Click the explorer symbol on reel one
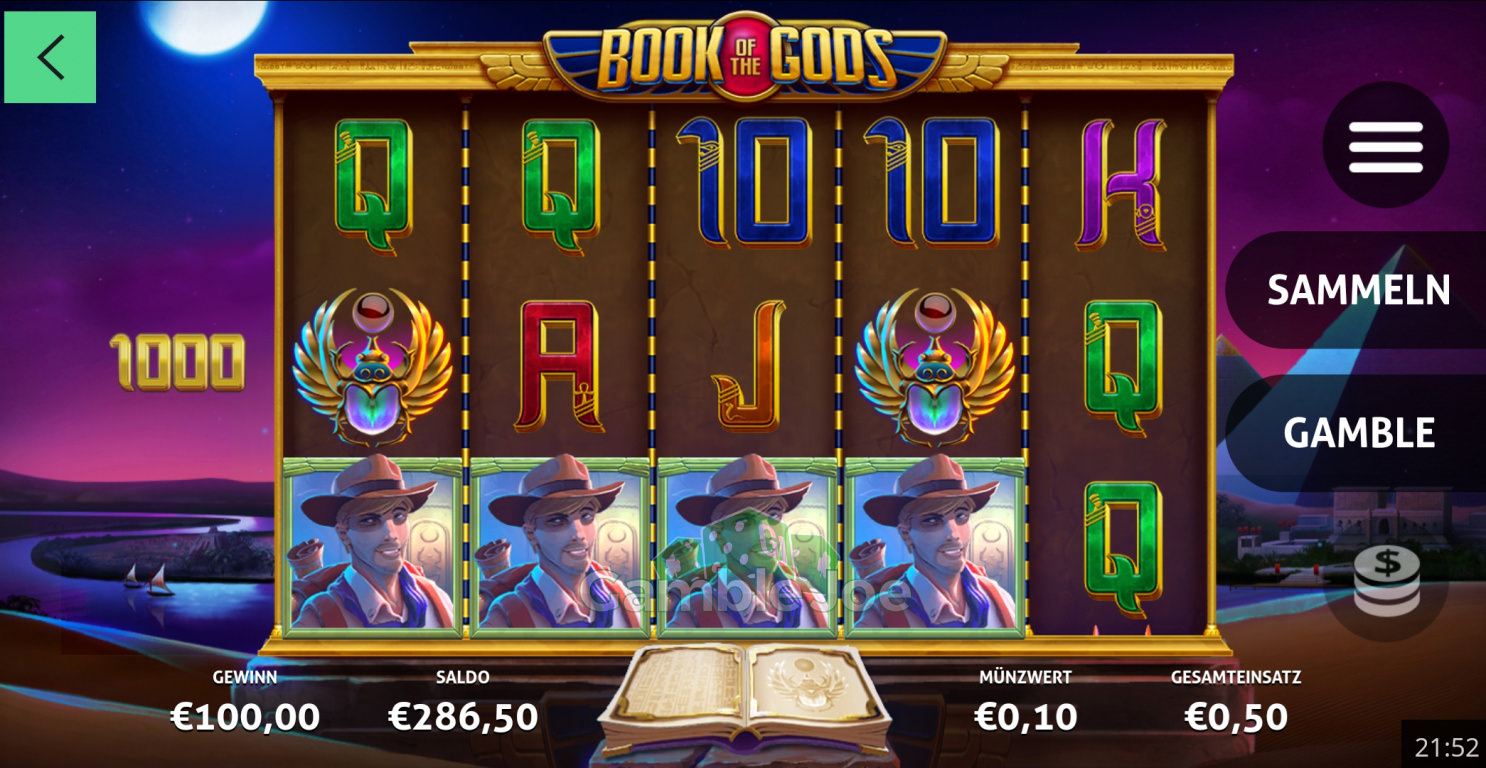 [372, 546]
